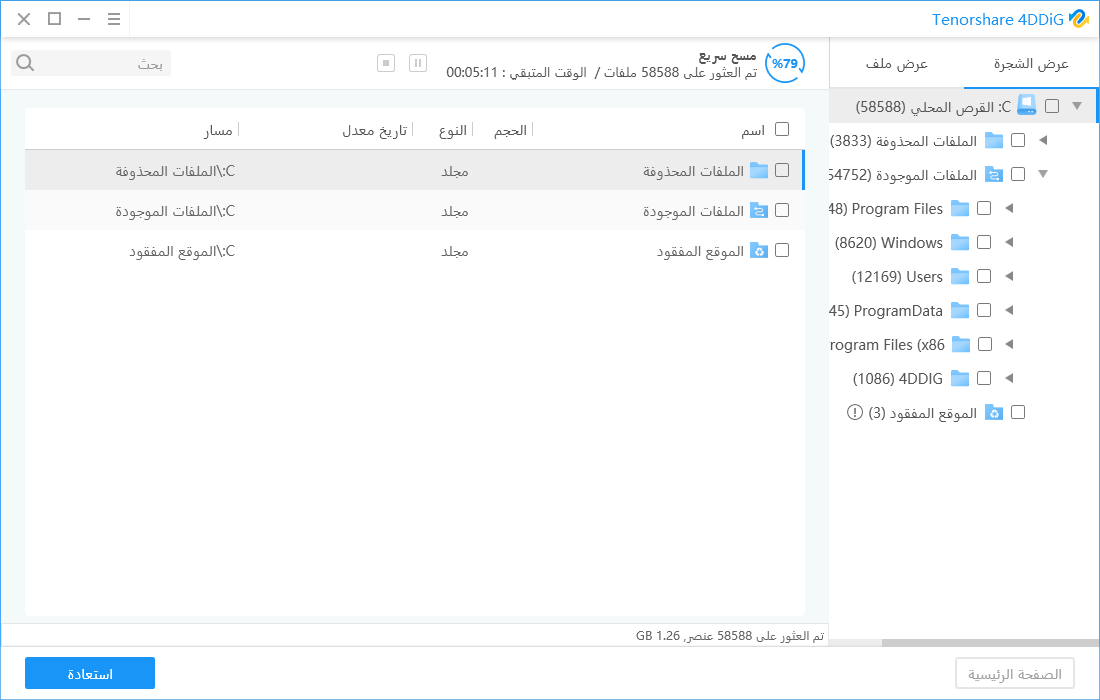Click the الملفات الموجودة folder icon in tree

pos(993,175)
